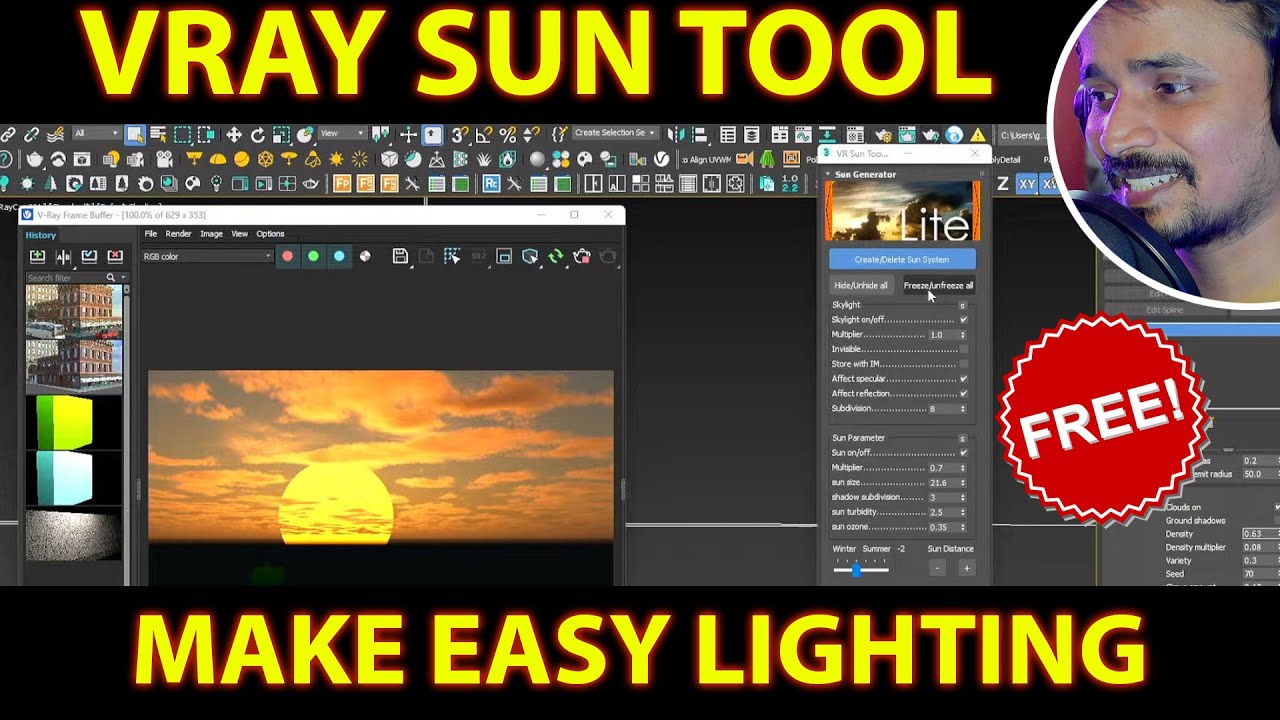The height and width of the screenshot is (720, 1280).
Task: Switch to the History tab
Action: click(x=41, y=235)
